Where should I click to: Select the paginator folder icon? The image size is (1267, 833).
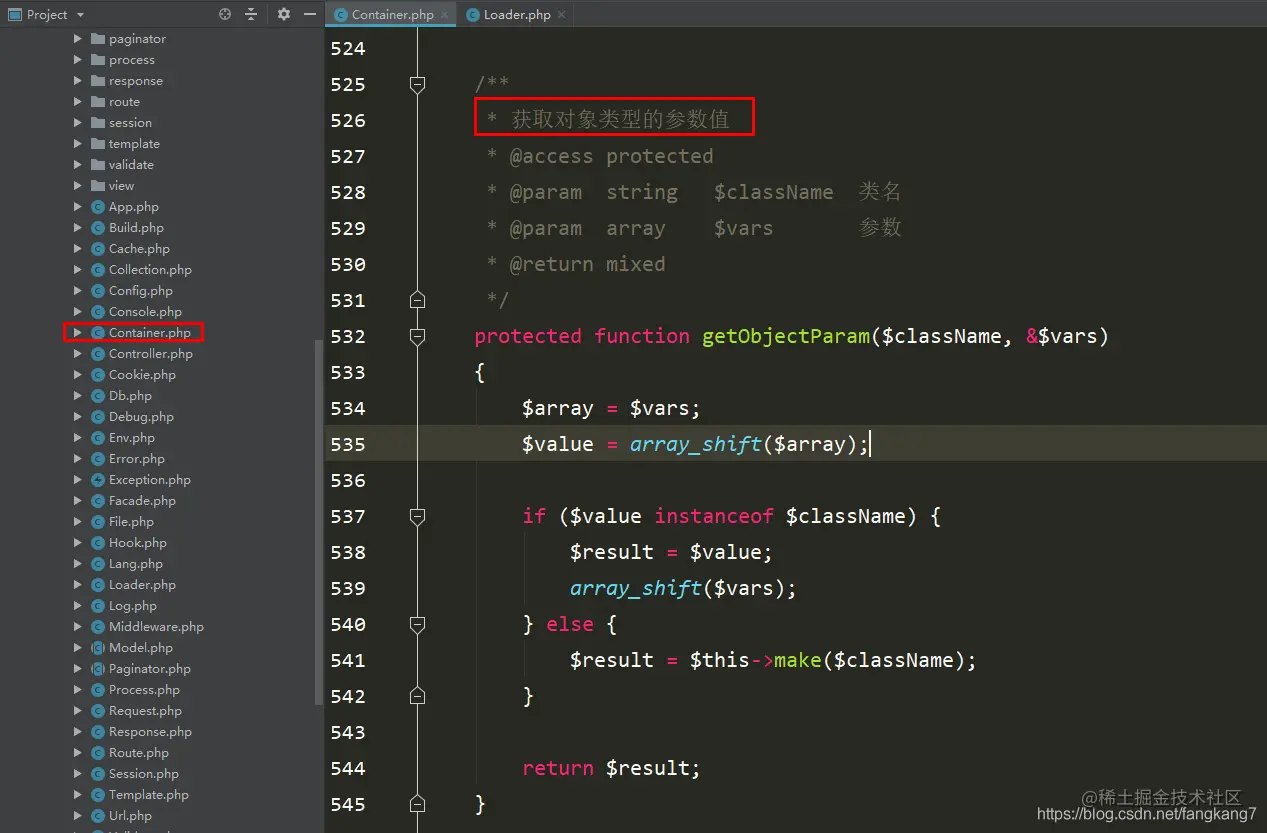(98, 39)
